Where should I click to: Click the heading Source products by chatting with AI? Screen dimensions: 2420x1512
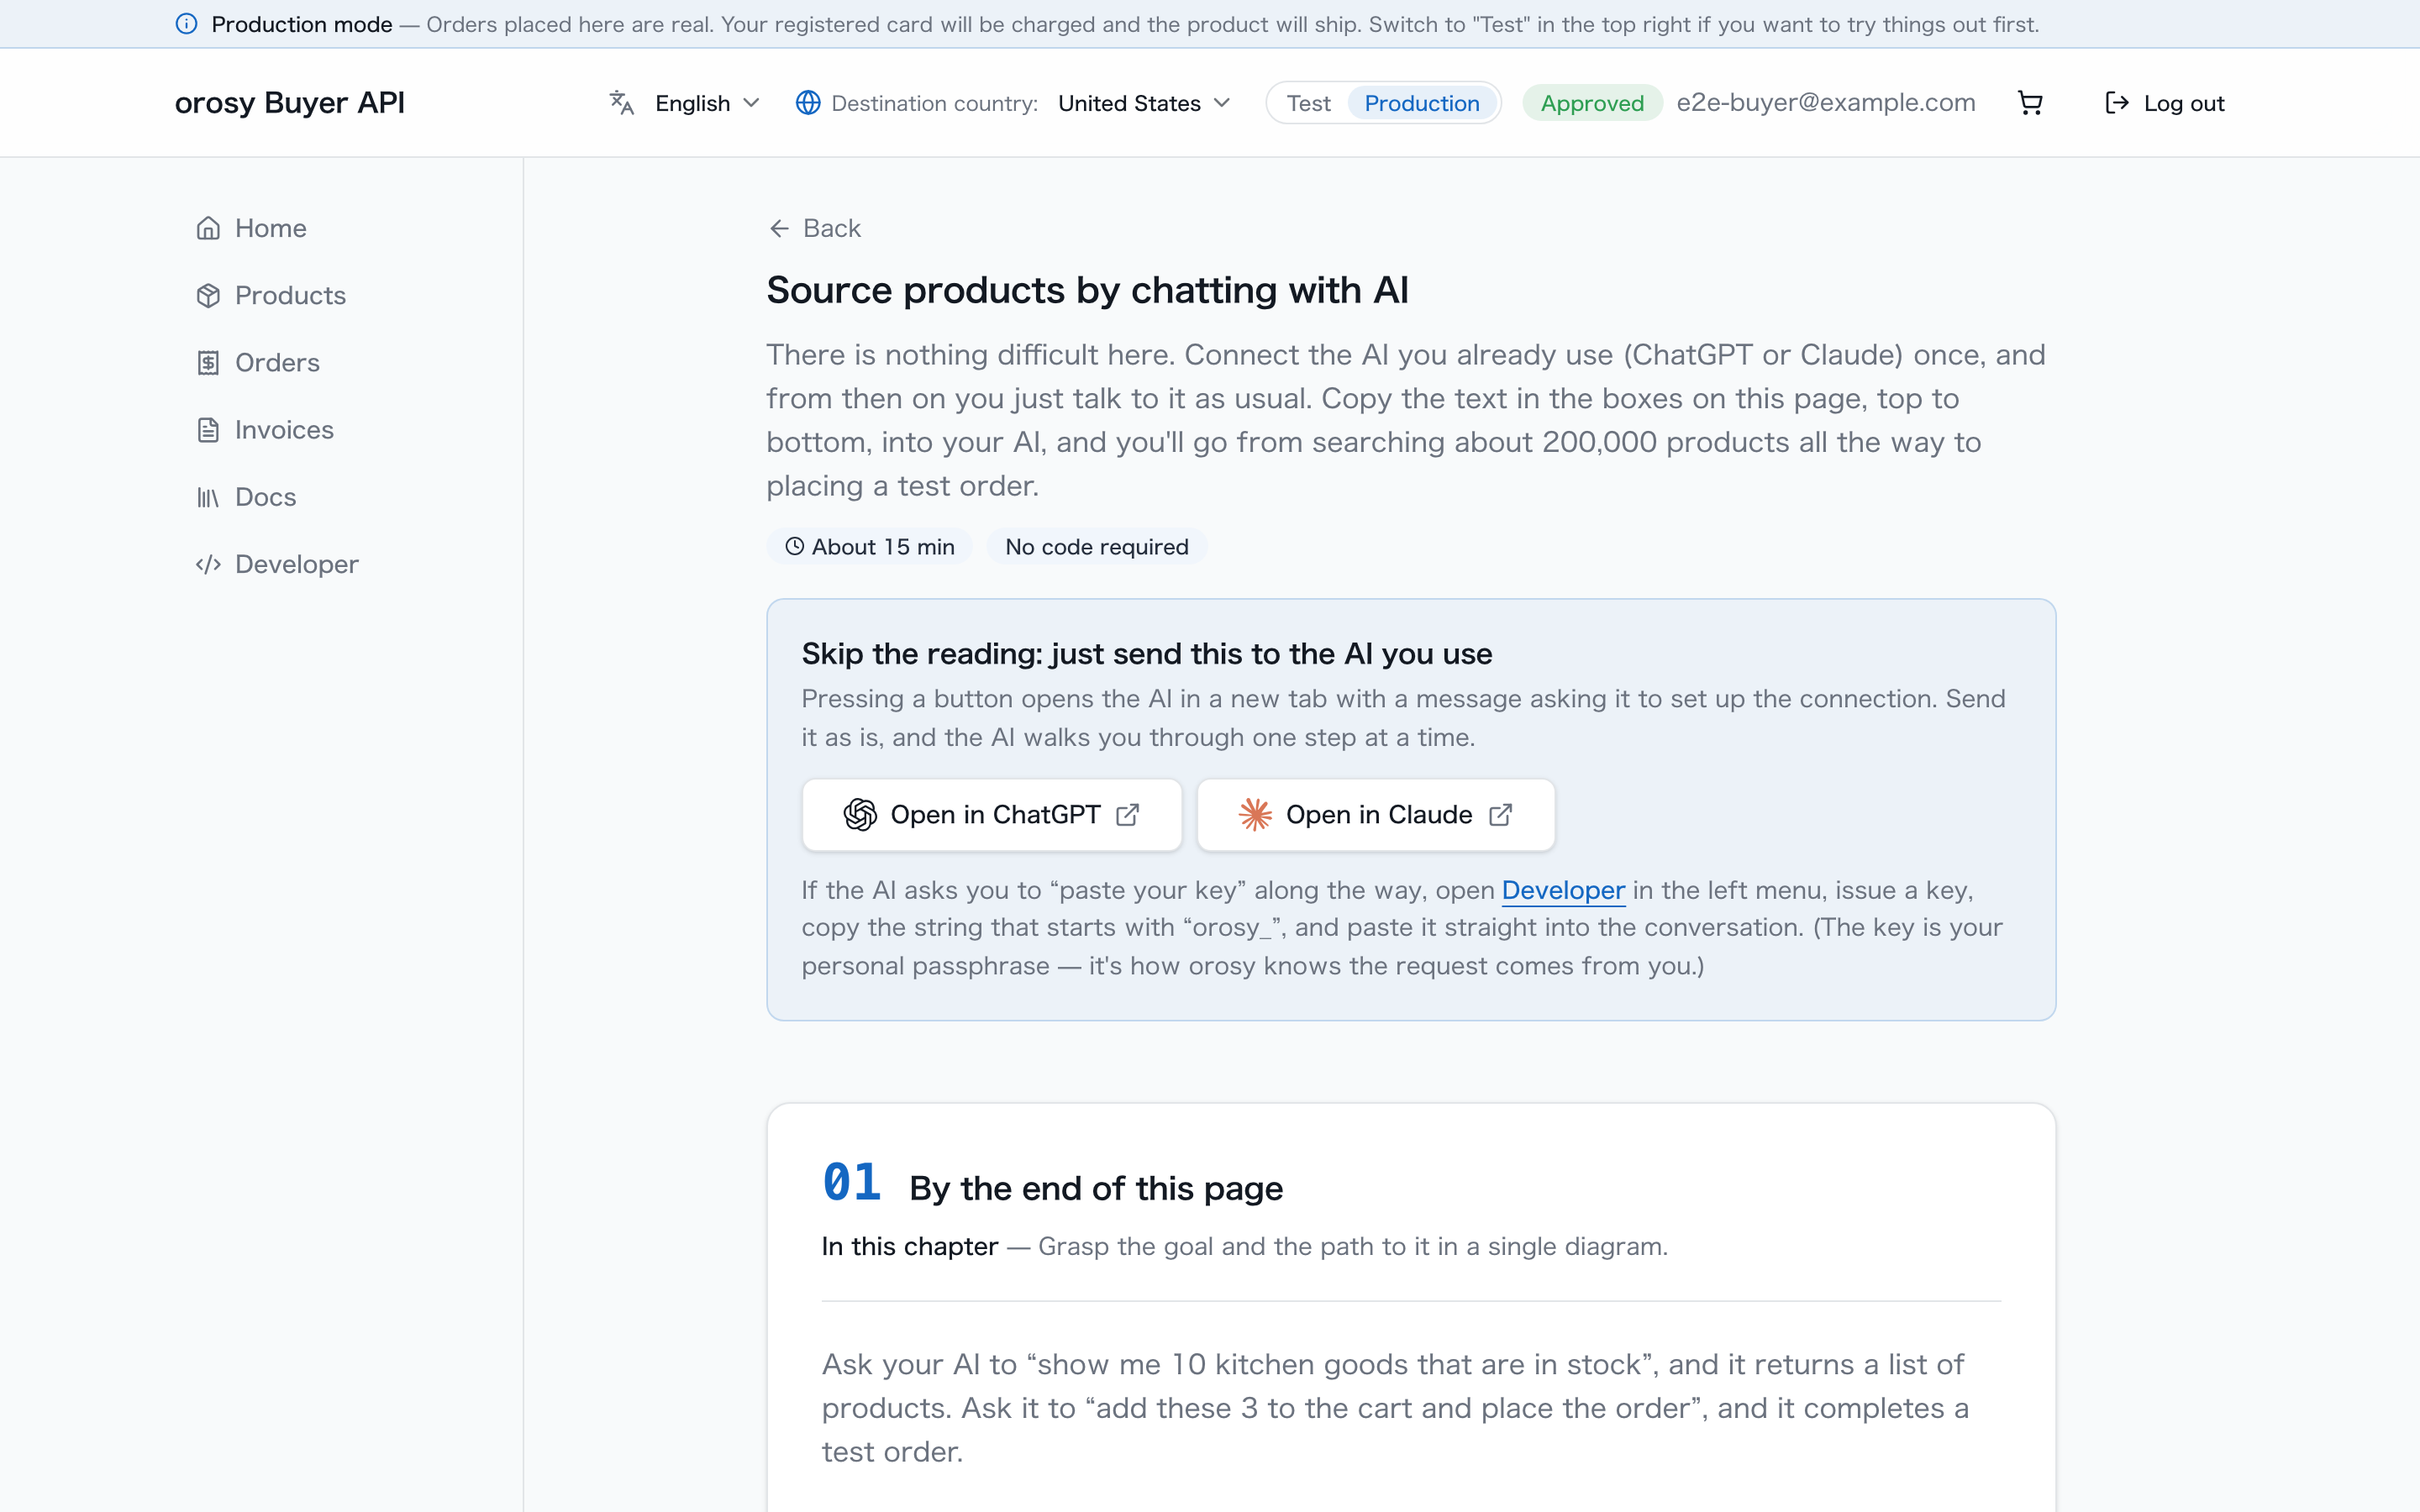click(x=1087, y=290)
